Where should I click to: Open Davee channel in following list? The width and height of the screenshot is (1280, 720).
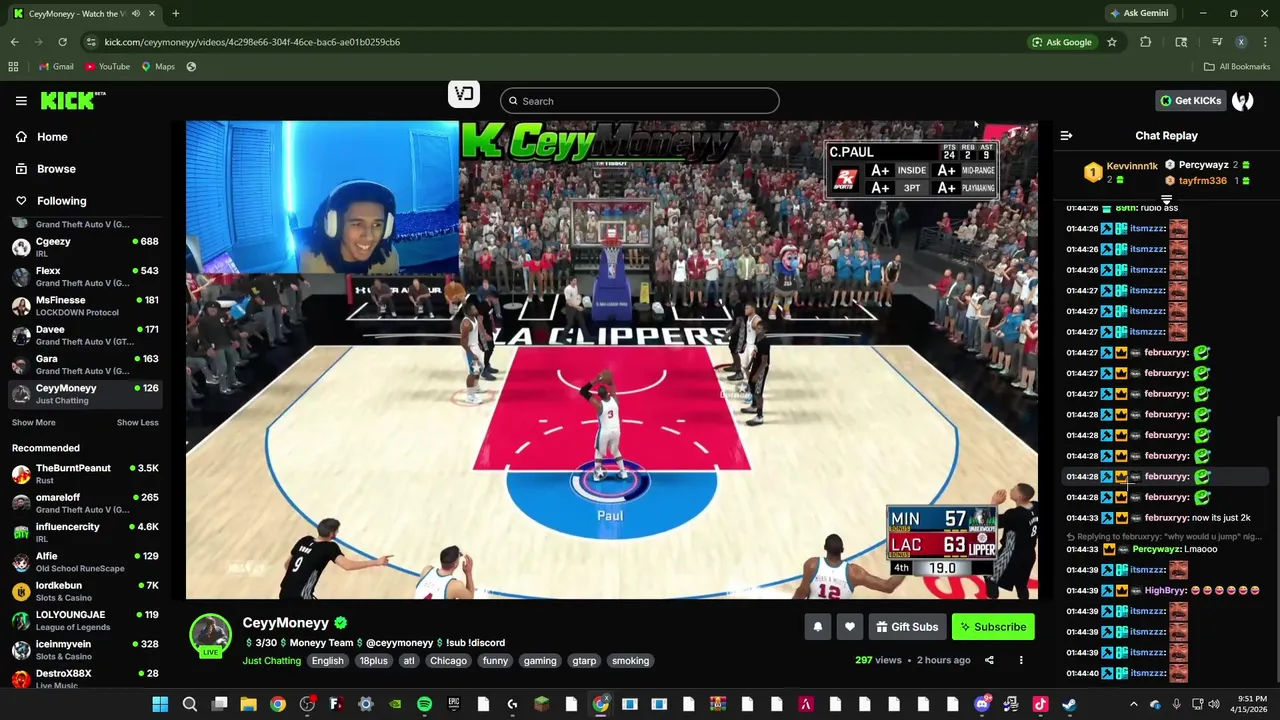85,335
